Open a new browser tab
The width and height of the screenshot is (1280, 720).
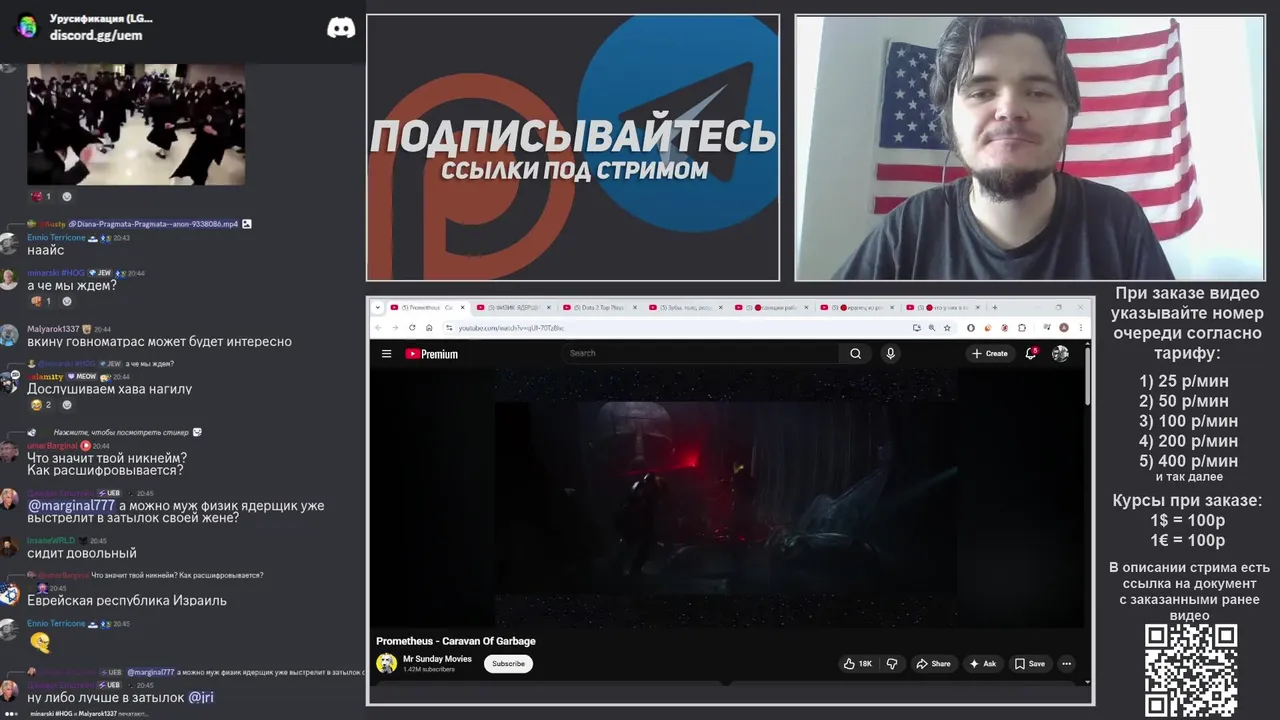coord(994,307)
